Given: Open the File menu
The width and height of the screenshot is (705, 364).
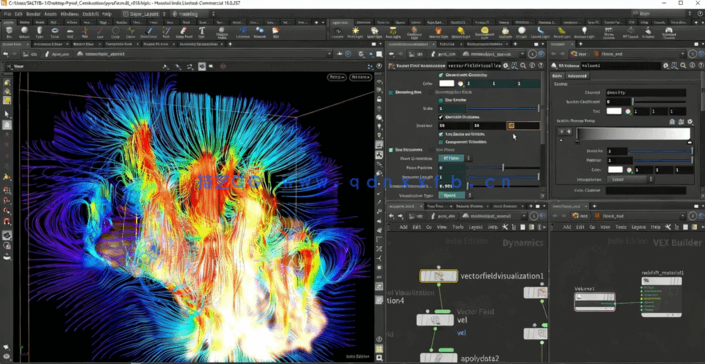Looking at the screenshot, I should (8, 14).
